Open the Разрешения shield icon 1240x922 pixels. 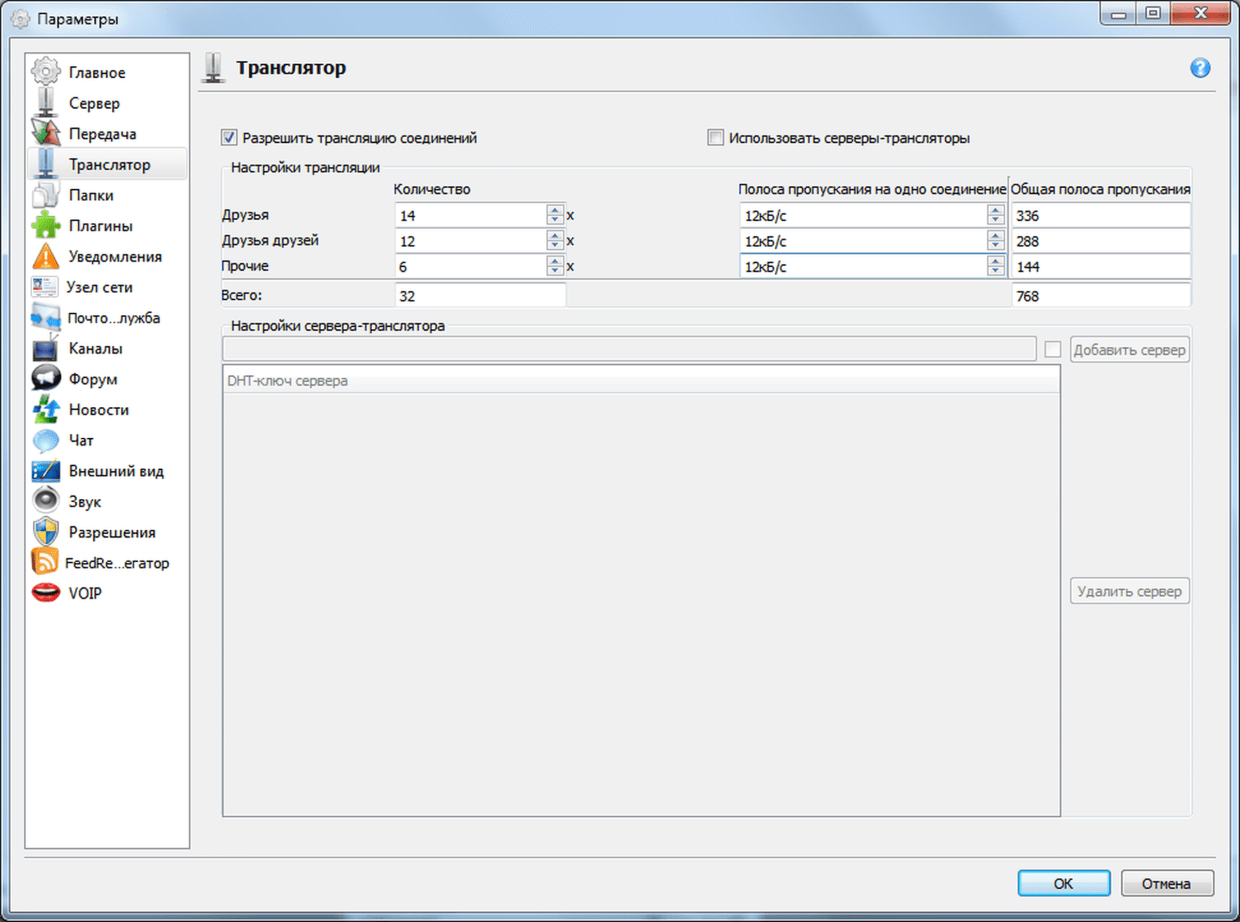coord(46,532)
